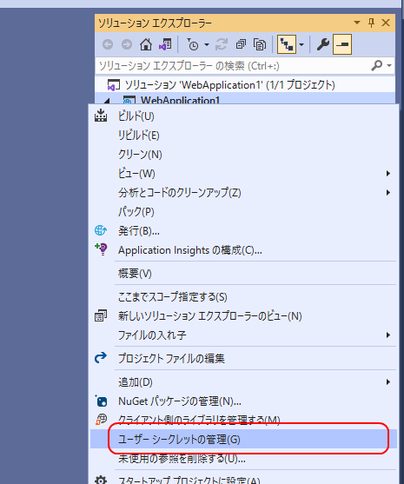The width and height of the screenshot is (404, 484).
Task: Toggle the pin auto-hide icon in title bar
Action: 371,23
